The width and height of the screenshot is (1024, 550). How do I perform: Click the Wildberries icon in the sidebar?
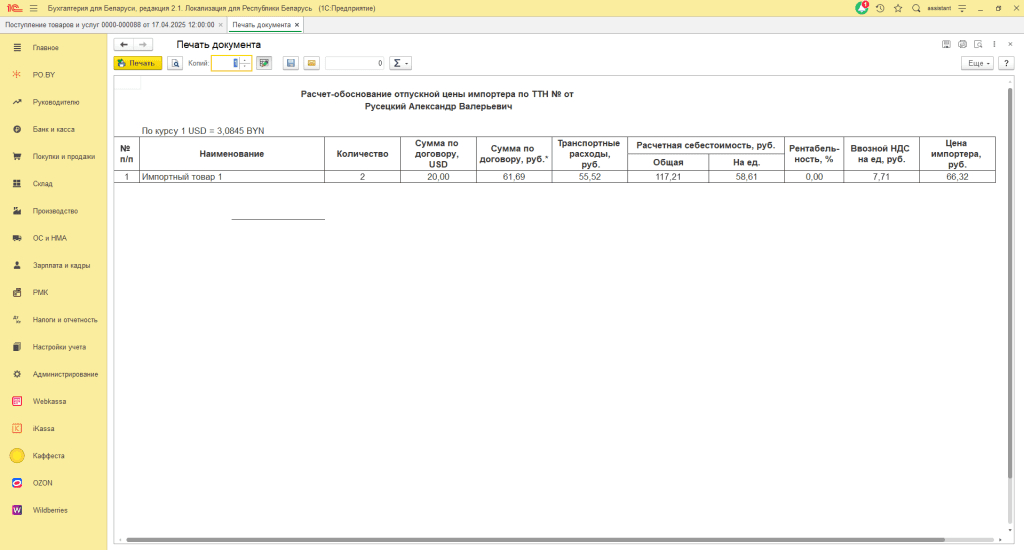(17, 511)
